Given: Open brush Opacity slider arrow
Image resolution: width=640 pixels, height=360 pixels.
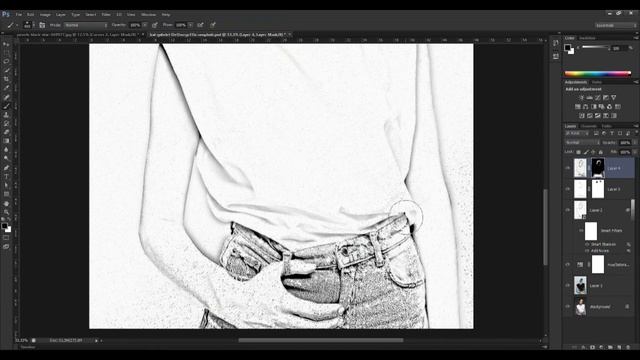Looking at the screenshot, I should pos(144,25).
